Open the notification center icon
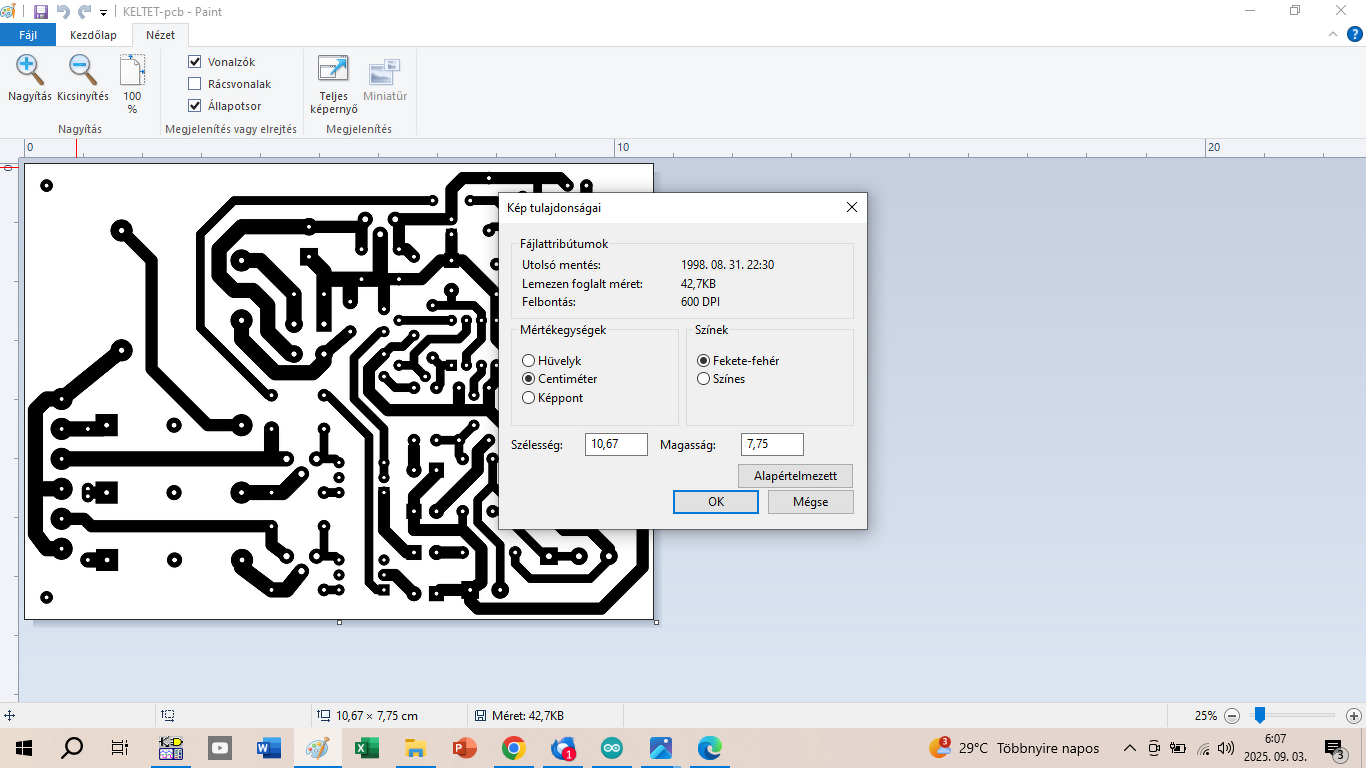 point(1334,748)
